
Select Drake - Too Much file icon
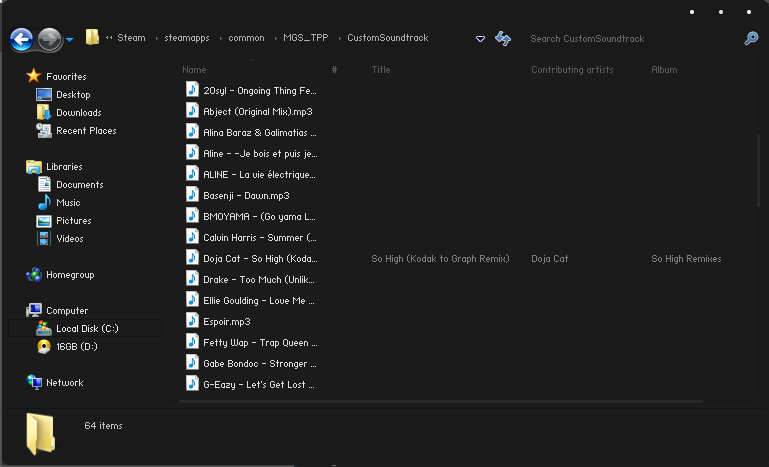(x=192, y=279)
